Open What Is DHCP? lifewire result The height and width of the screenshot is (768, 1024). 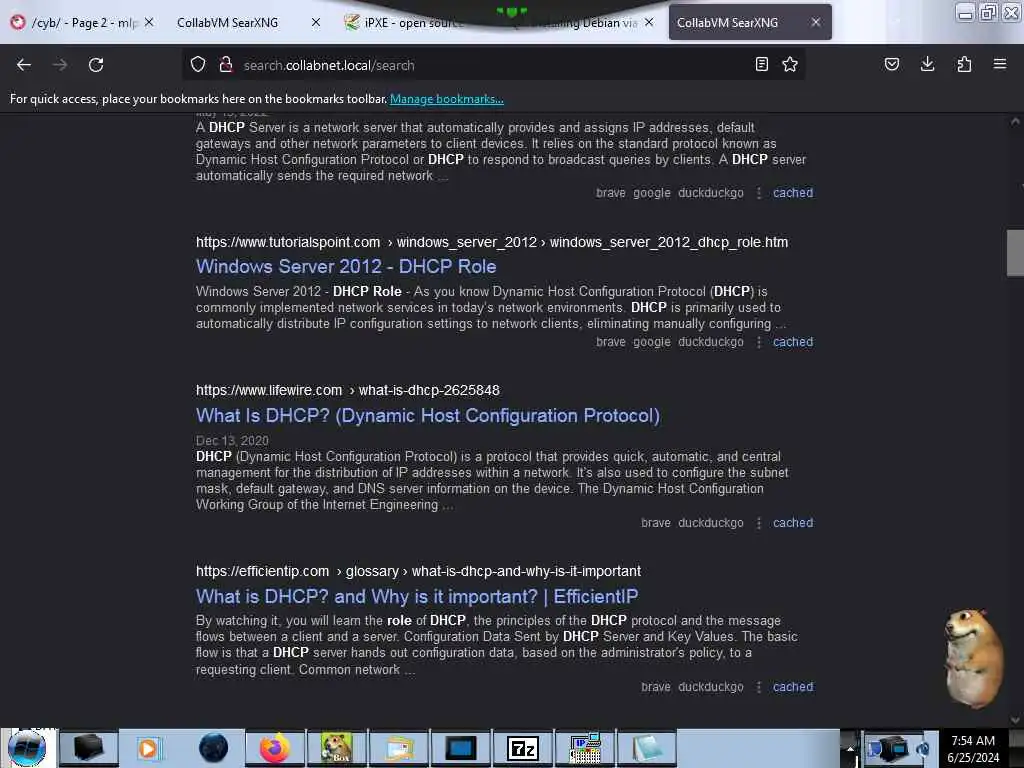428,415
